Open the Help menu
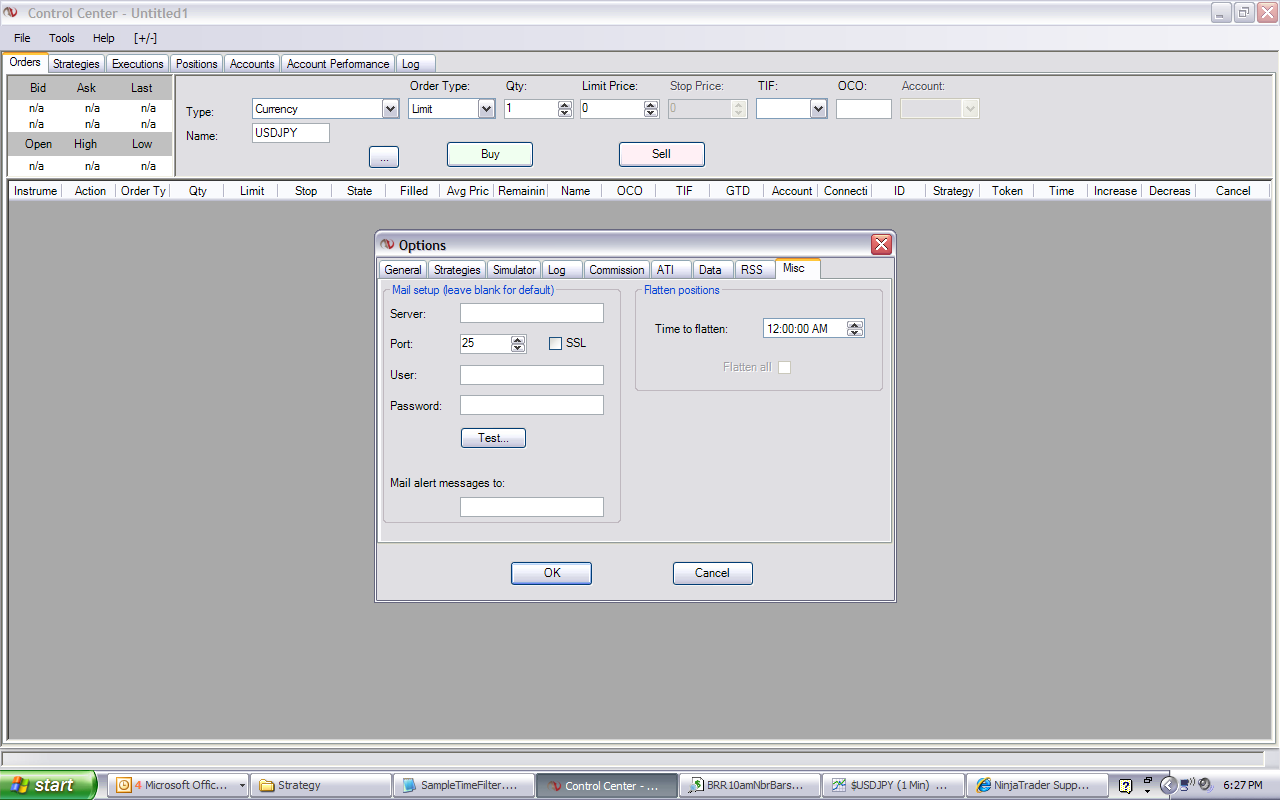The height and width of the screenshot is (800, 1280). [104, 38]
